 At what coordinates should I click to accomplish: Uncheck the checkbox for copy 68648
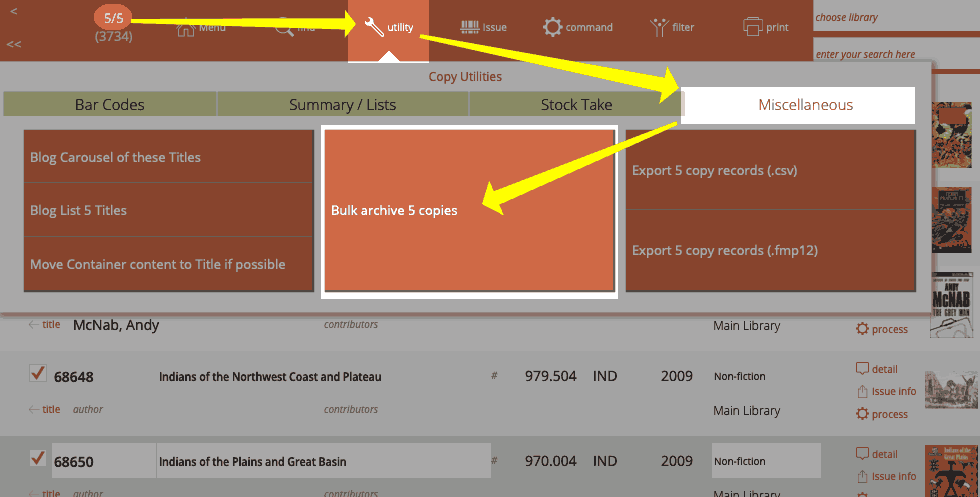(37, 374)
